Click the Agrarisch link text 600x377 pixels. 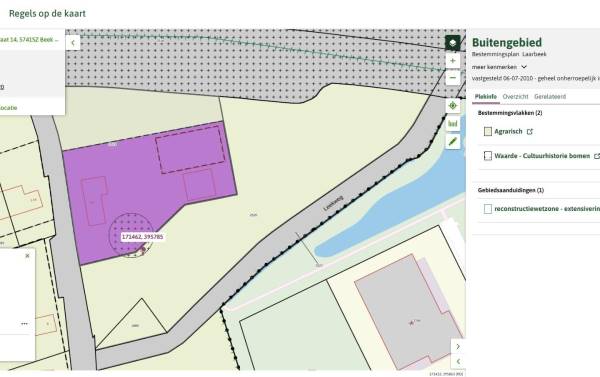[508, 132]
